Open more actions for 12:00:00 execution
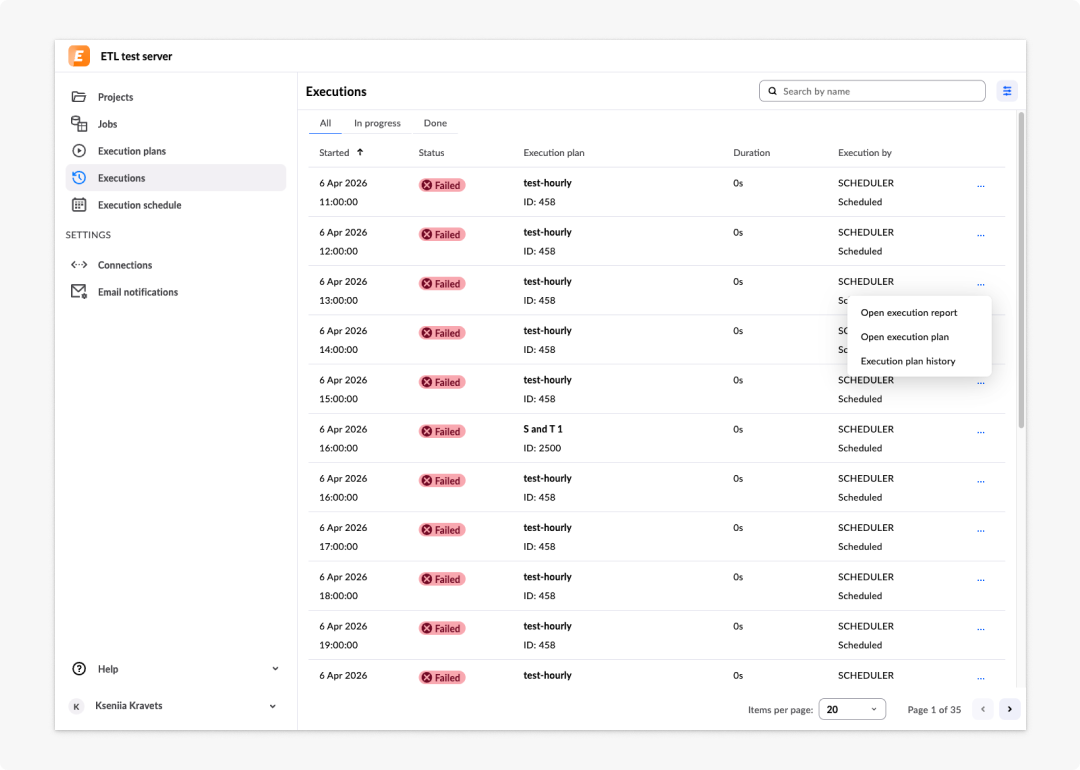The height and width of the screenshot is (770, 1080). pos(981,236)
